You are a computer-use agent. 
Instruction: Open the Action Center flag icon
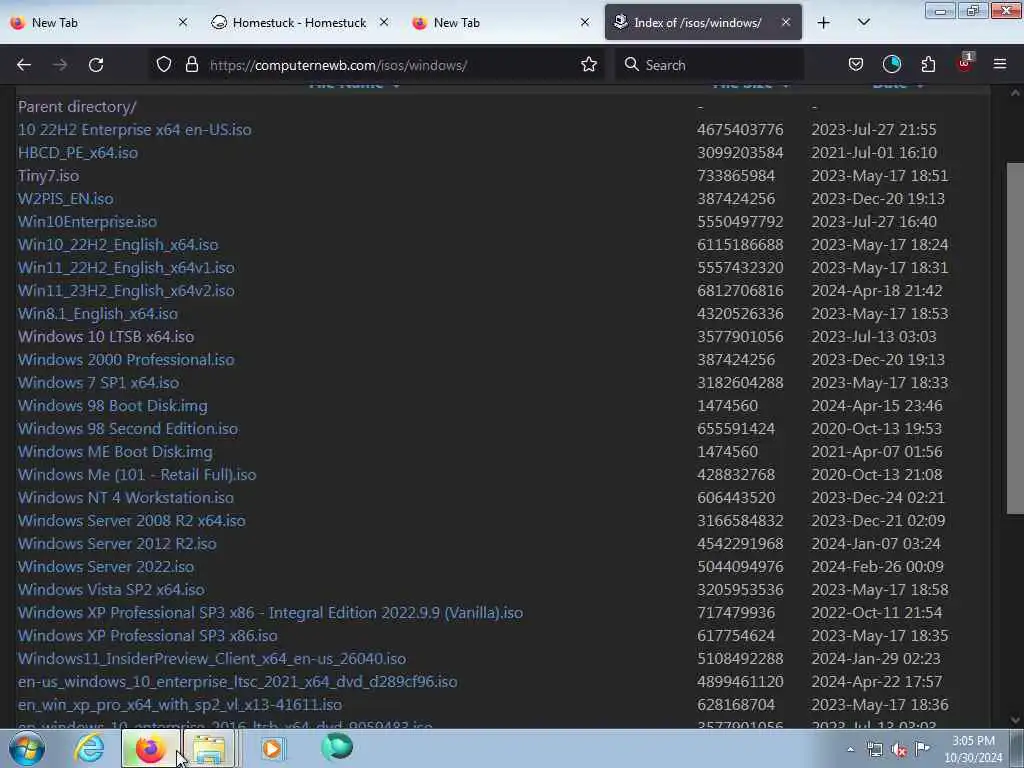click(922, 748)
